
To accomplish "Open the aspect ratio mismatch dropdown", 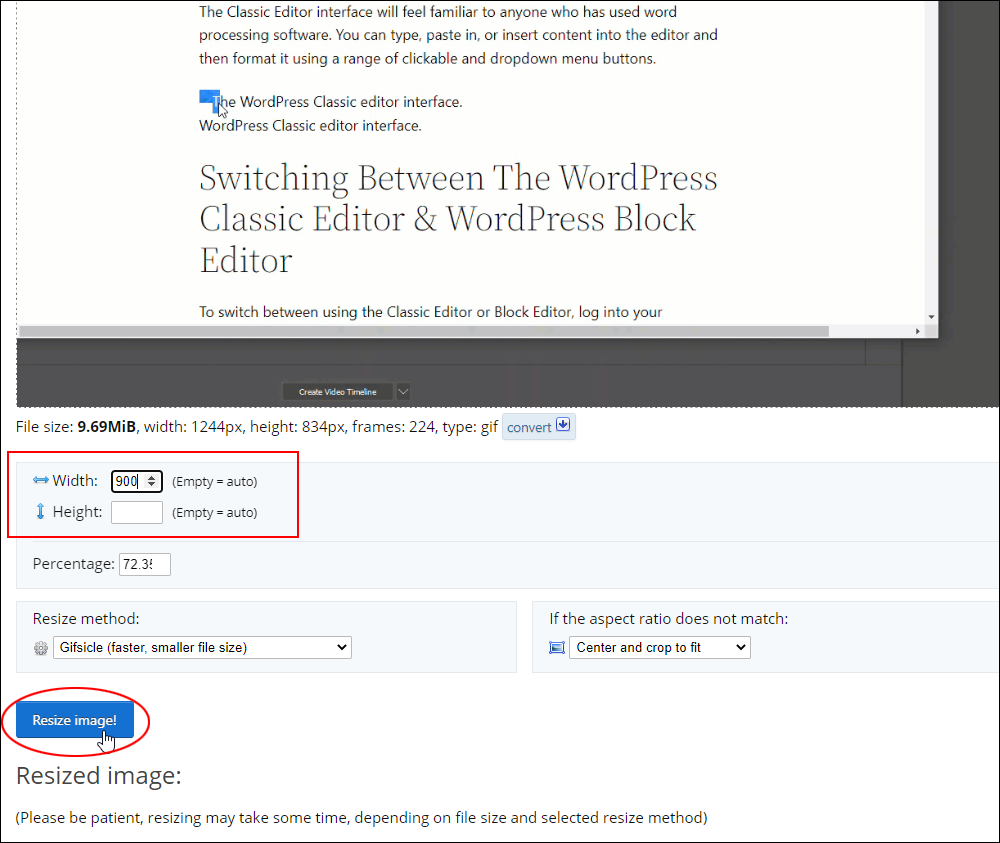I will coord(659,647).
